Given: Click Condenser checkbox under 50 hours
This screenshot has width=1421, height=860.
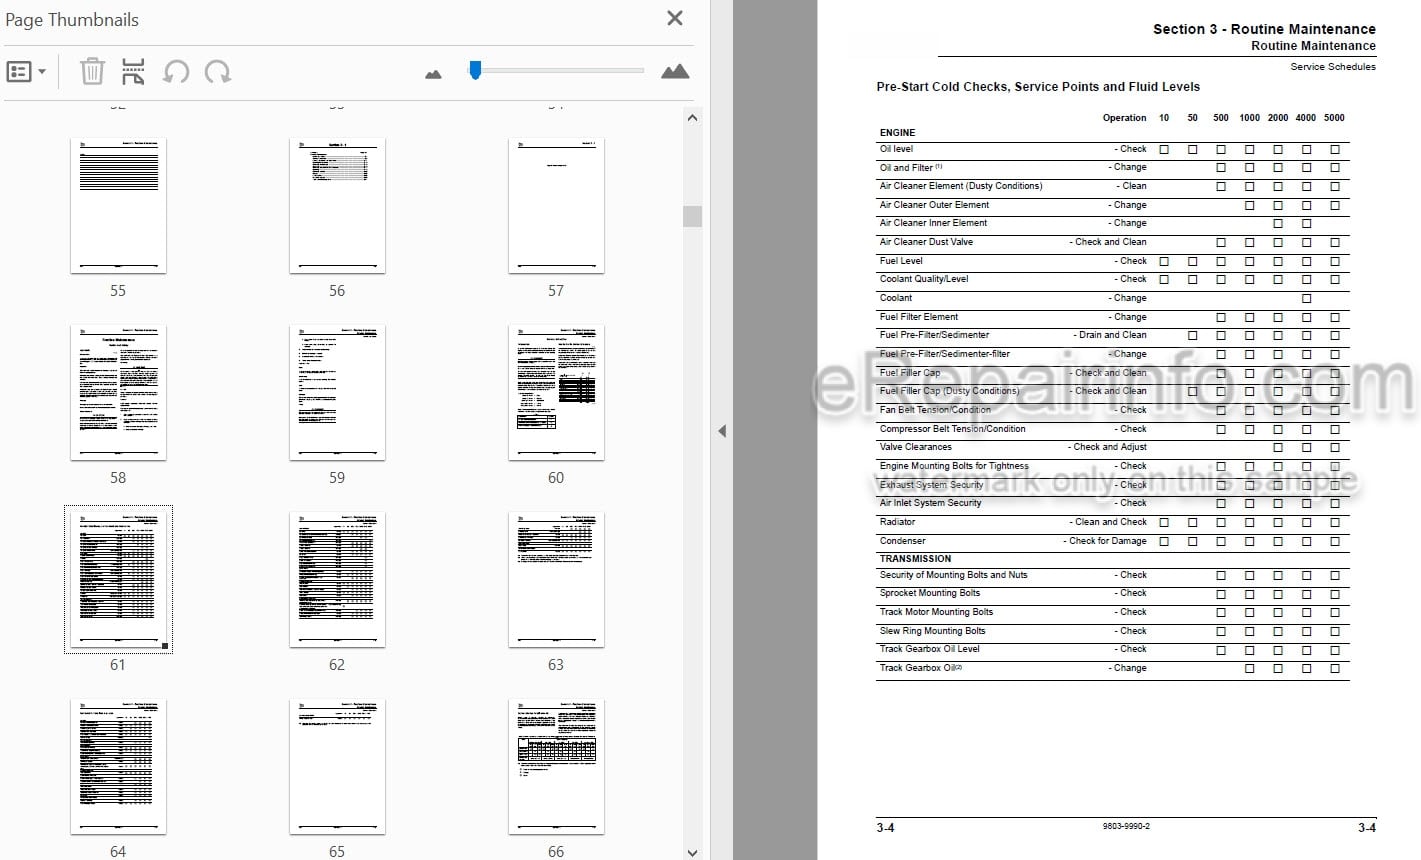Looking at the screenshot, I should [1192, 542].
